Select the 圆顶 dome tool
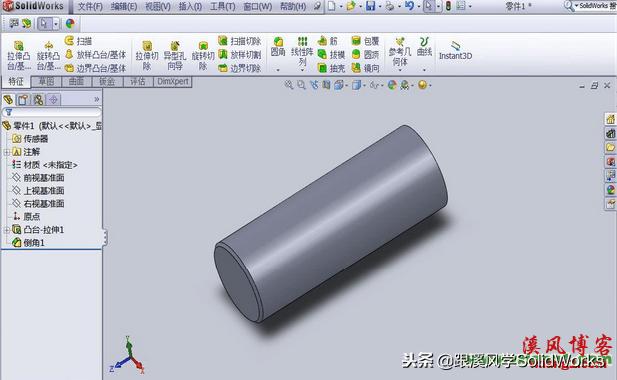Image resolution: width=617 pixels, height=380 pixels. click(x=365, y=54)
